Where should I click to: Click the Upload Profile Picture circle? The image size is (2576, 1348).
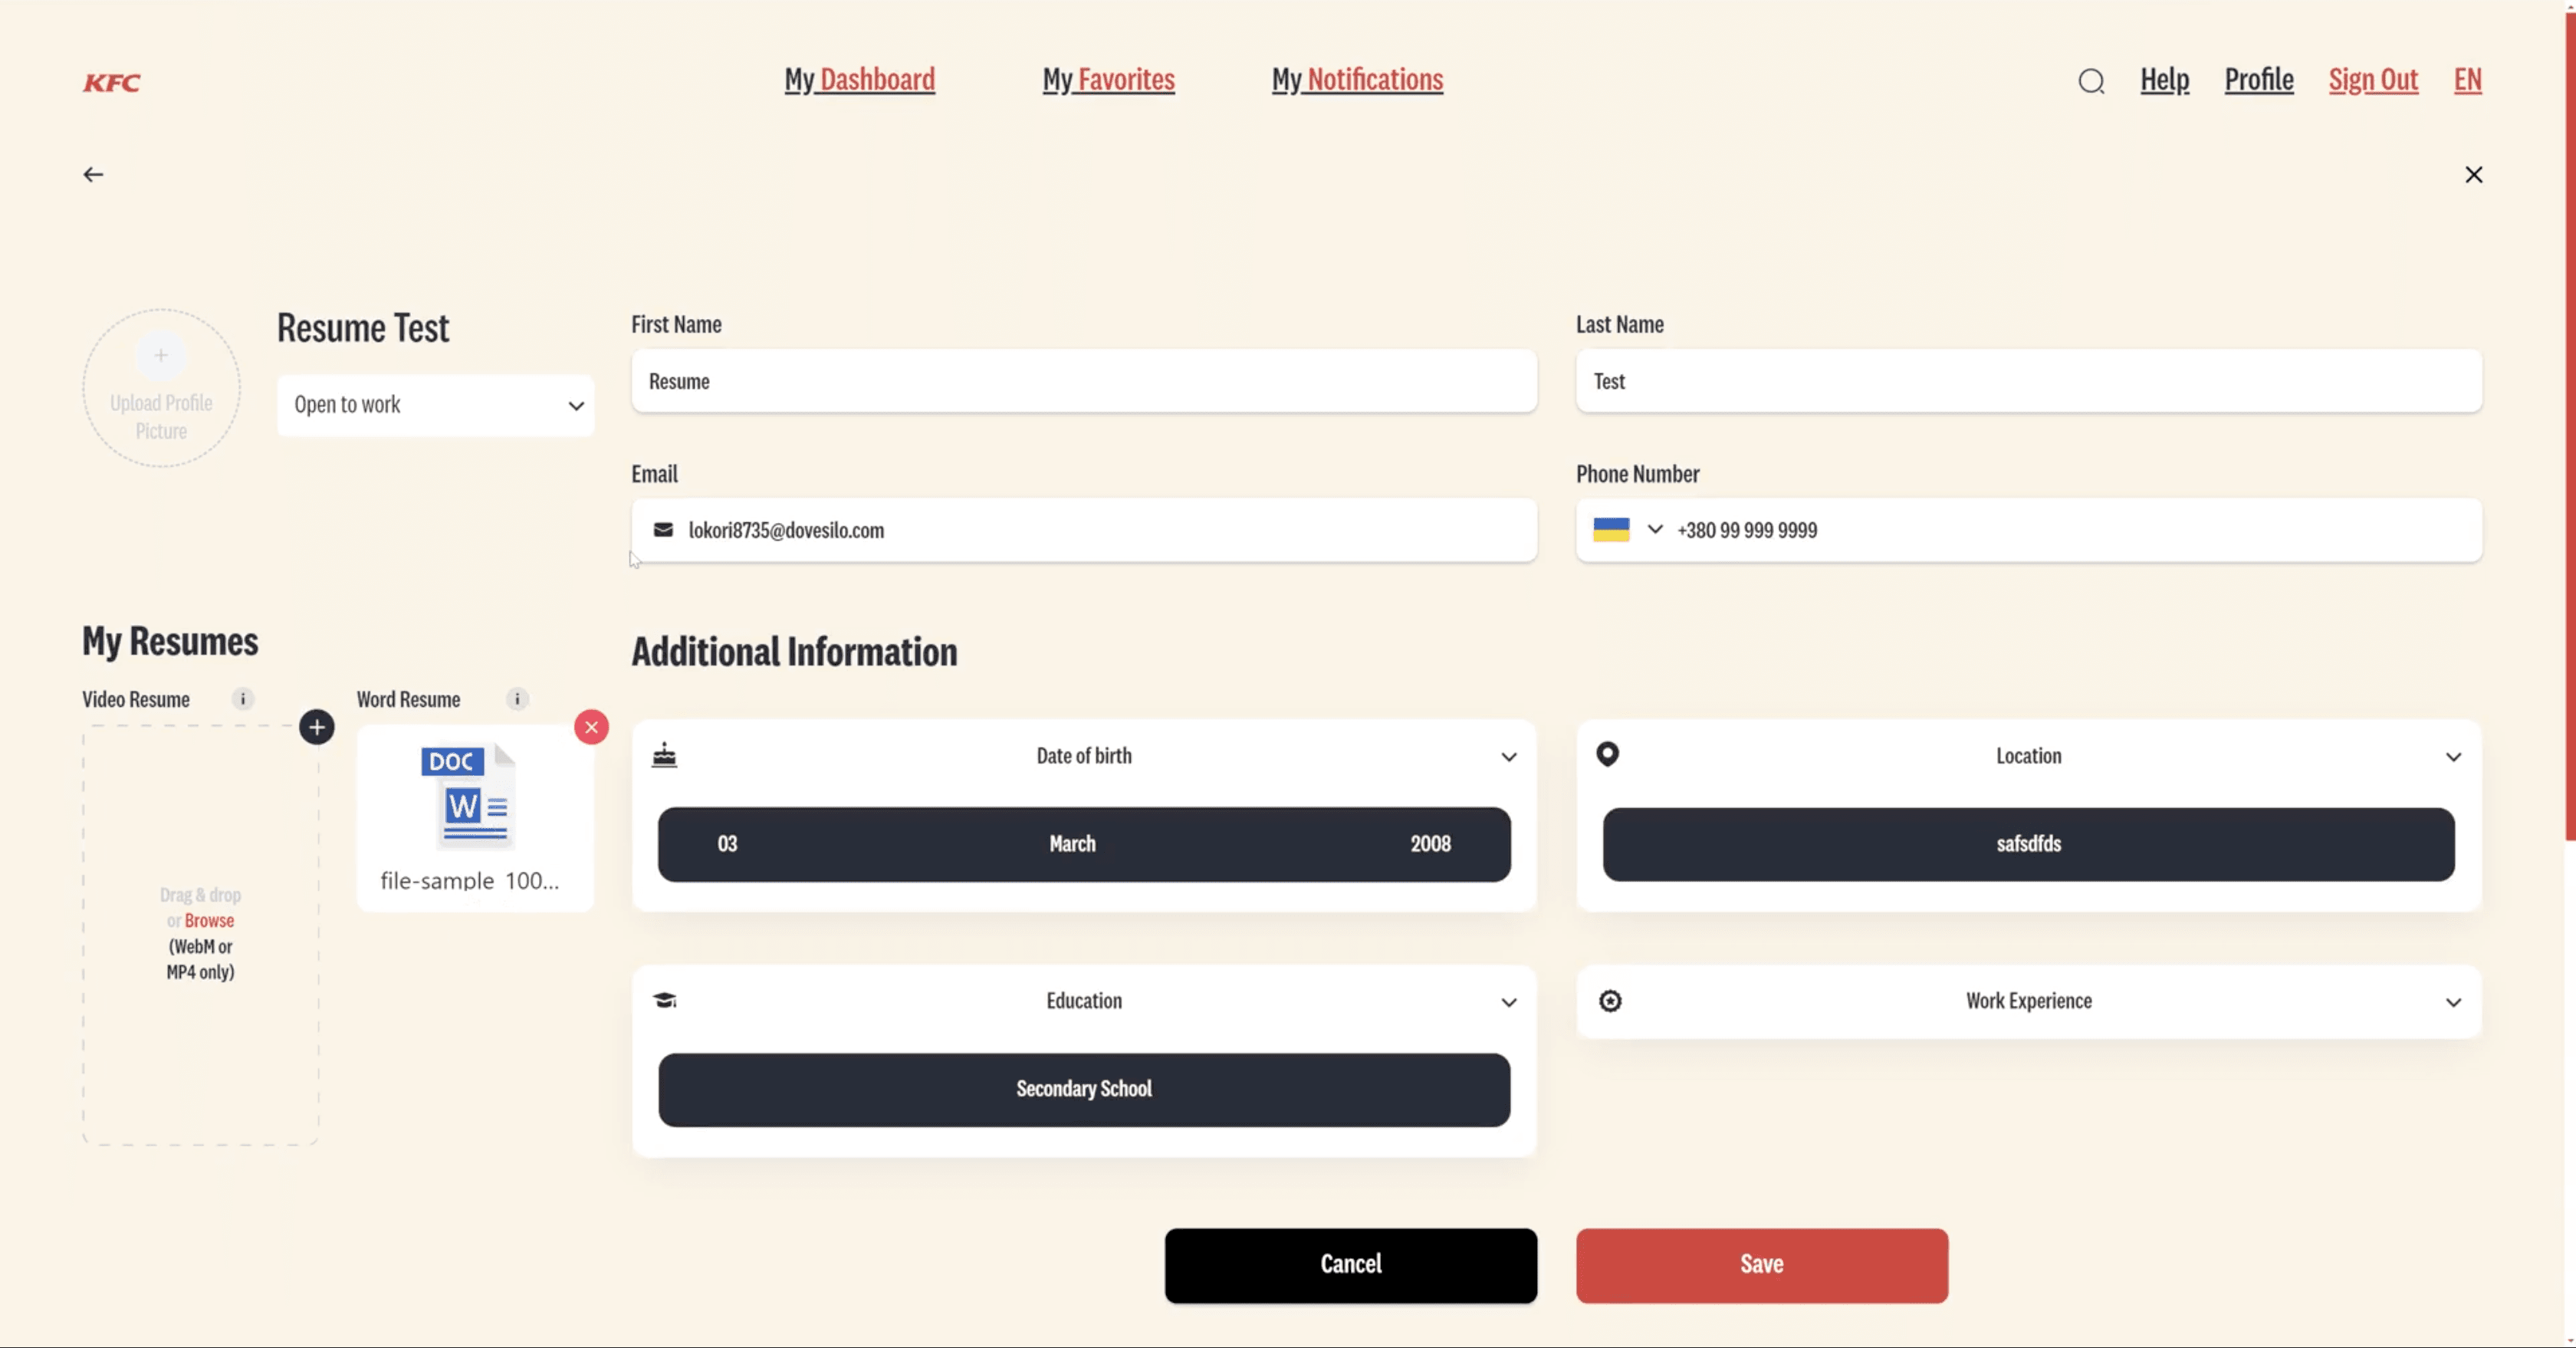point(161,388)
